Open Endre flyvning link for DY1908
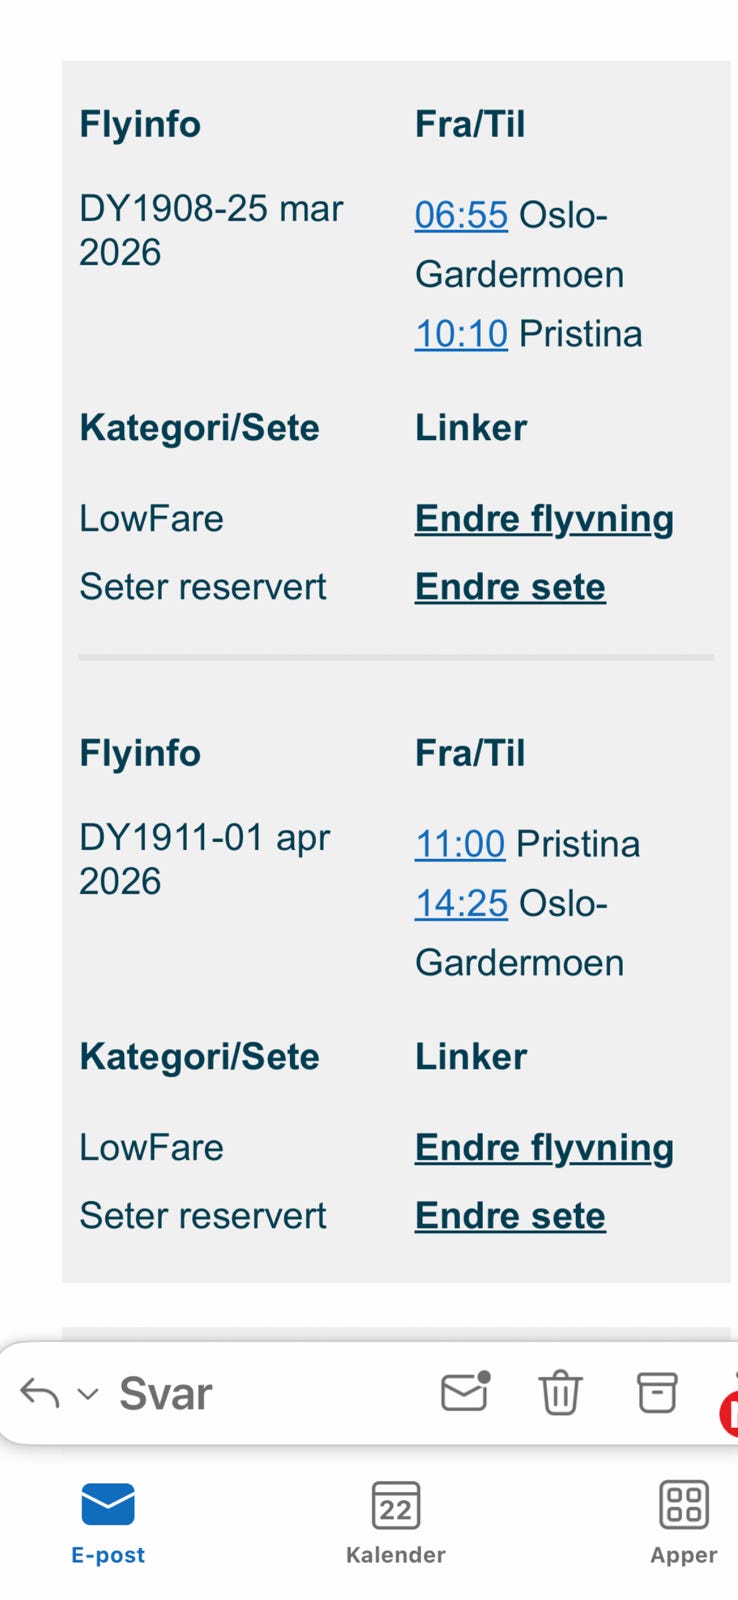 544,519
